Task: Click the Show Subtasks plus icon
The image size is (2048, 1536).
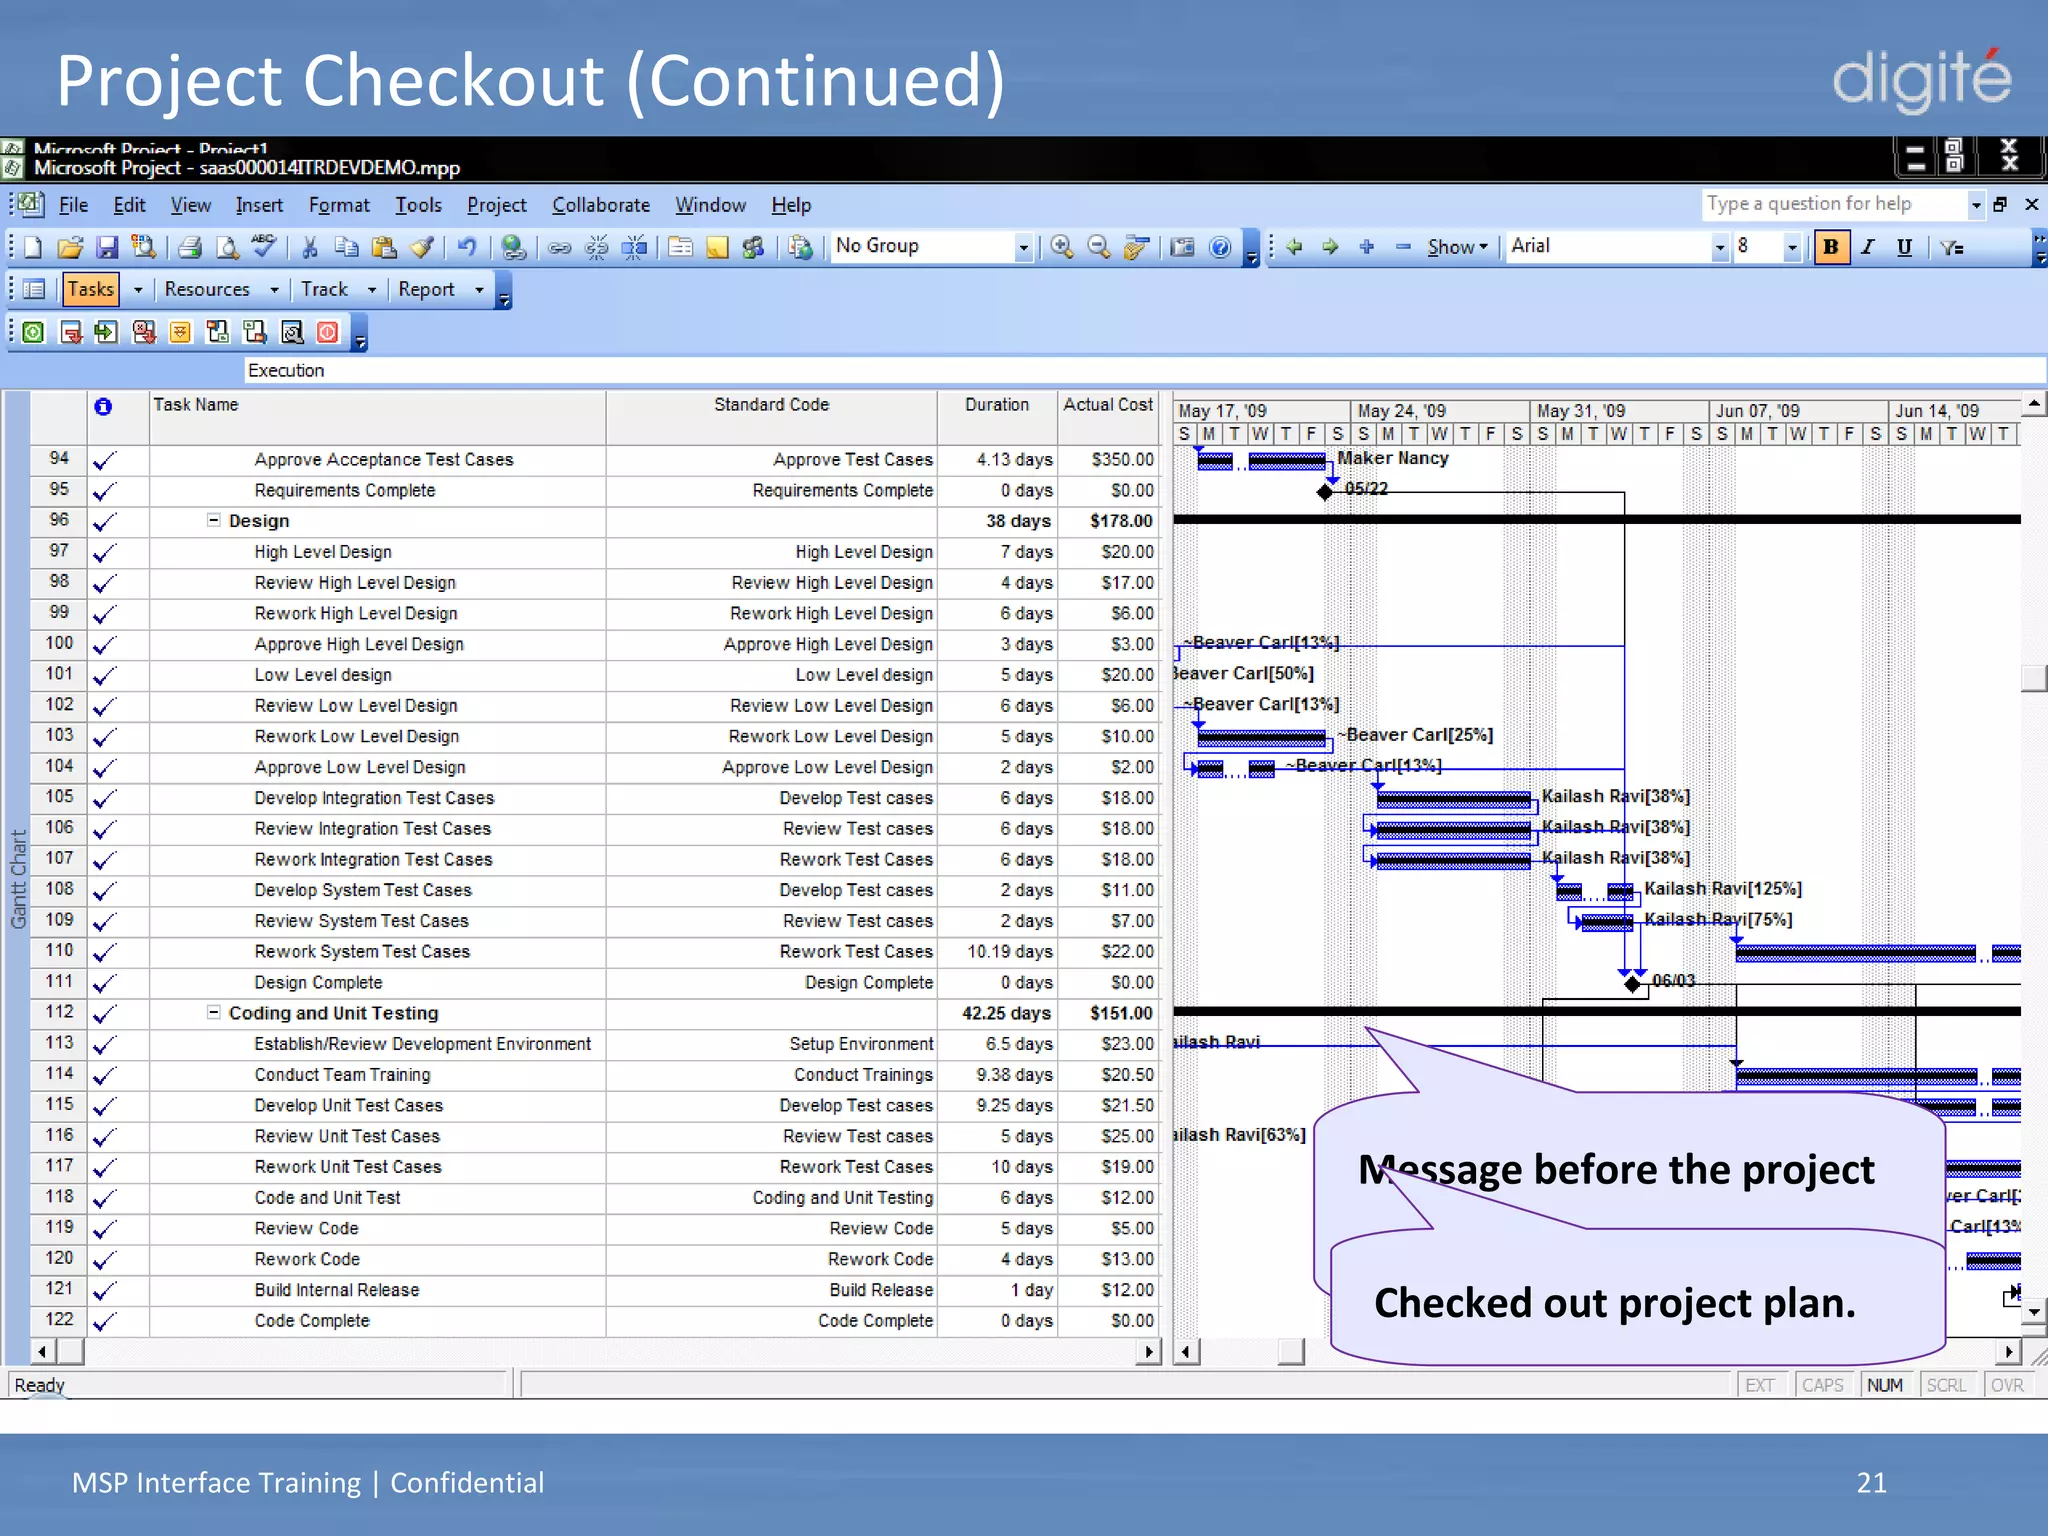Action: [1367, 247]
